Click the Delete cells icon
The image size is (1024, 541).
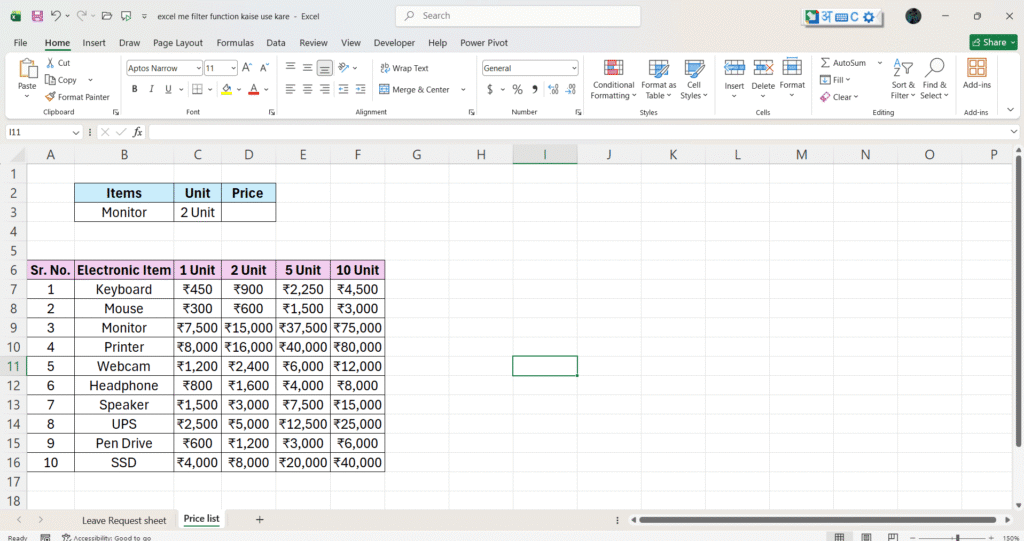(763, 67)
